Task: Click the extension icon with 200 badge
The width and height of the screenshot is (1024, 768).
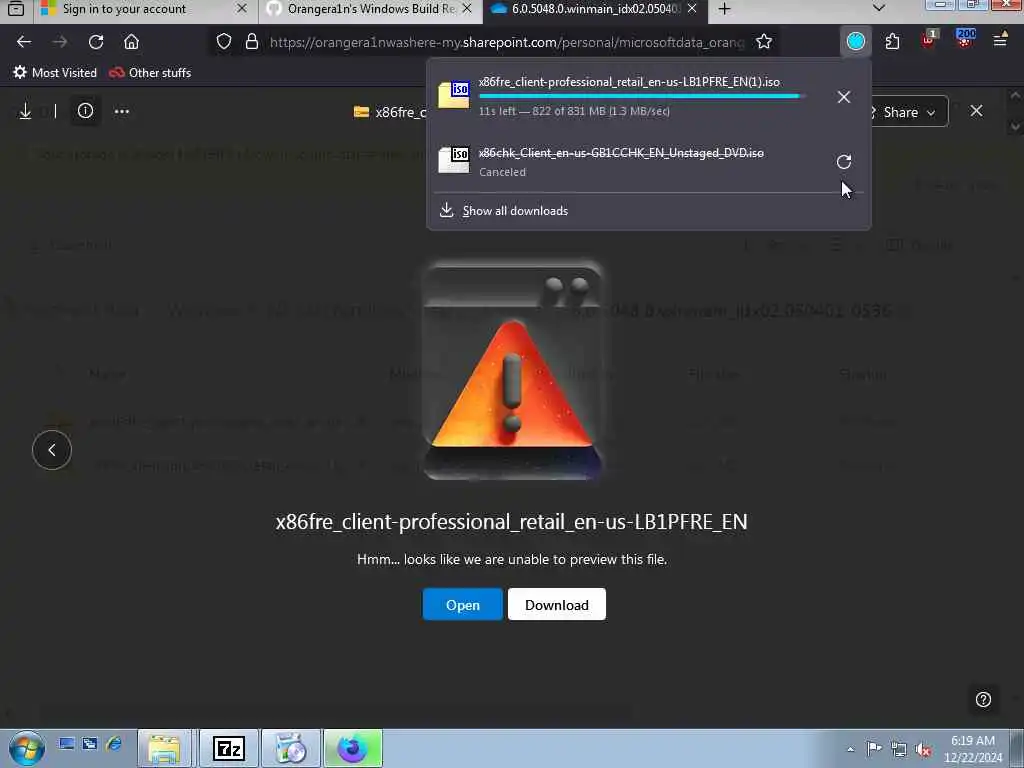Action: pyautogui.click(x=965, y=39)
